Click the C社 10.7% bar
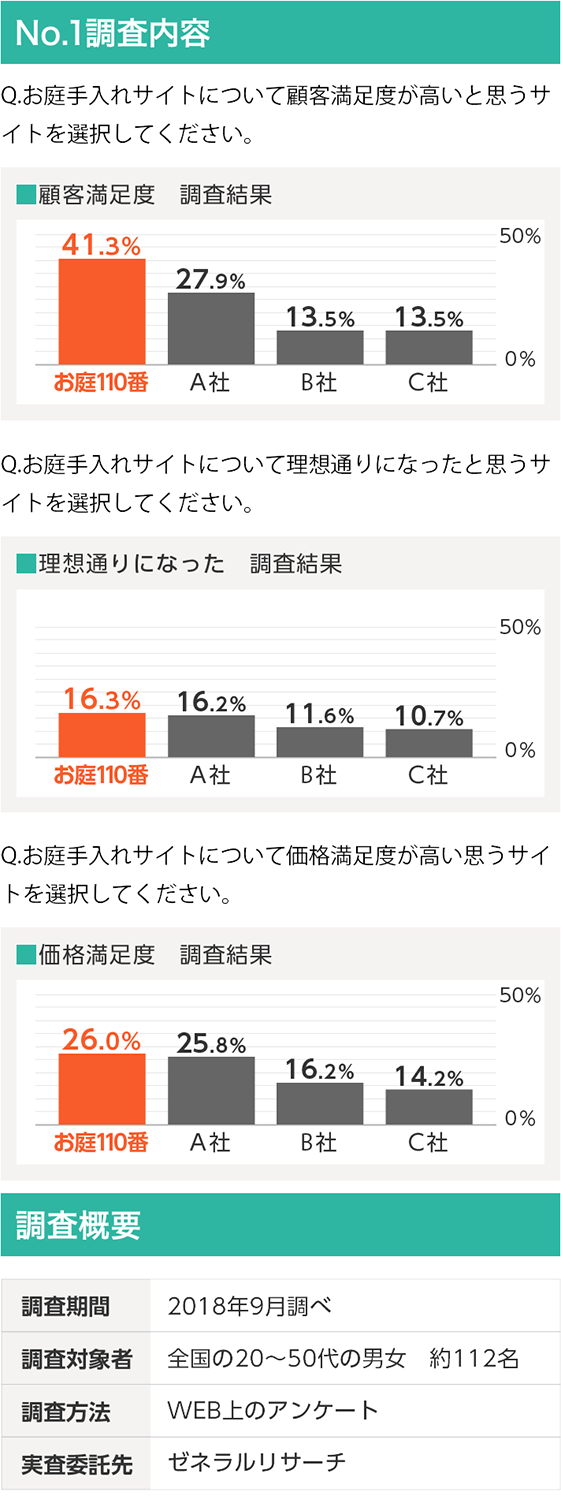561x1505 pixels. pyautogui.click(x=429, y=743)
